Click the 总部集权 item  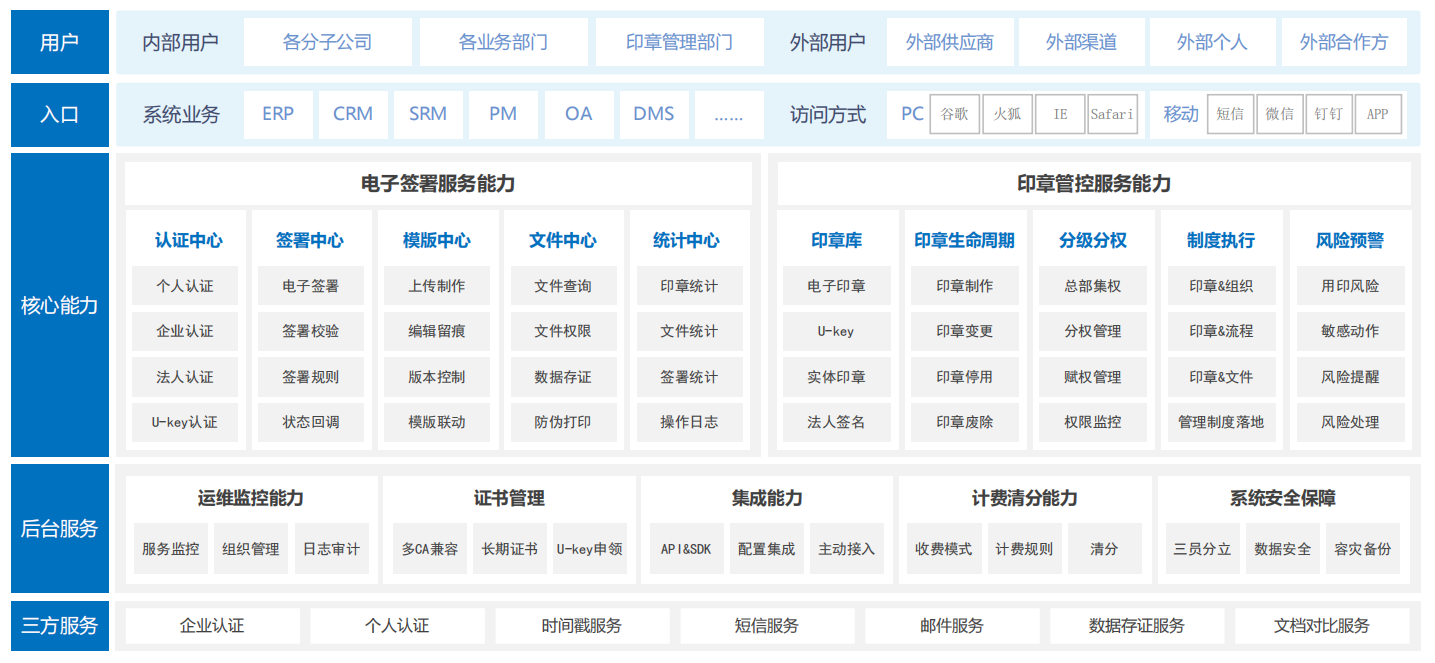click(1093, 286)
